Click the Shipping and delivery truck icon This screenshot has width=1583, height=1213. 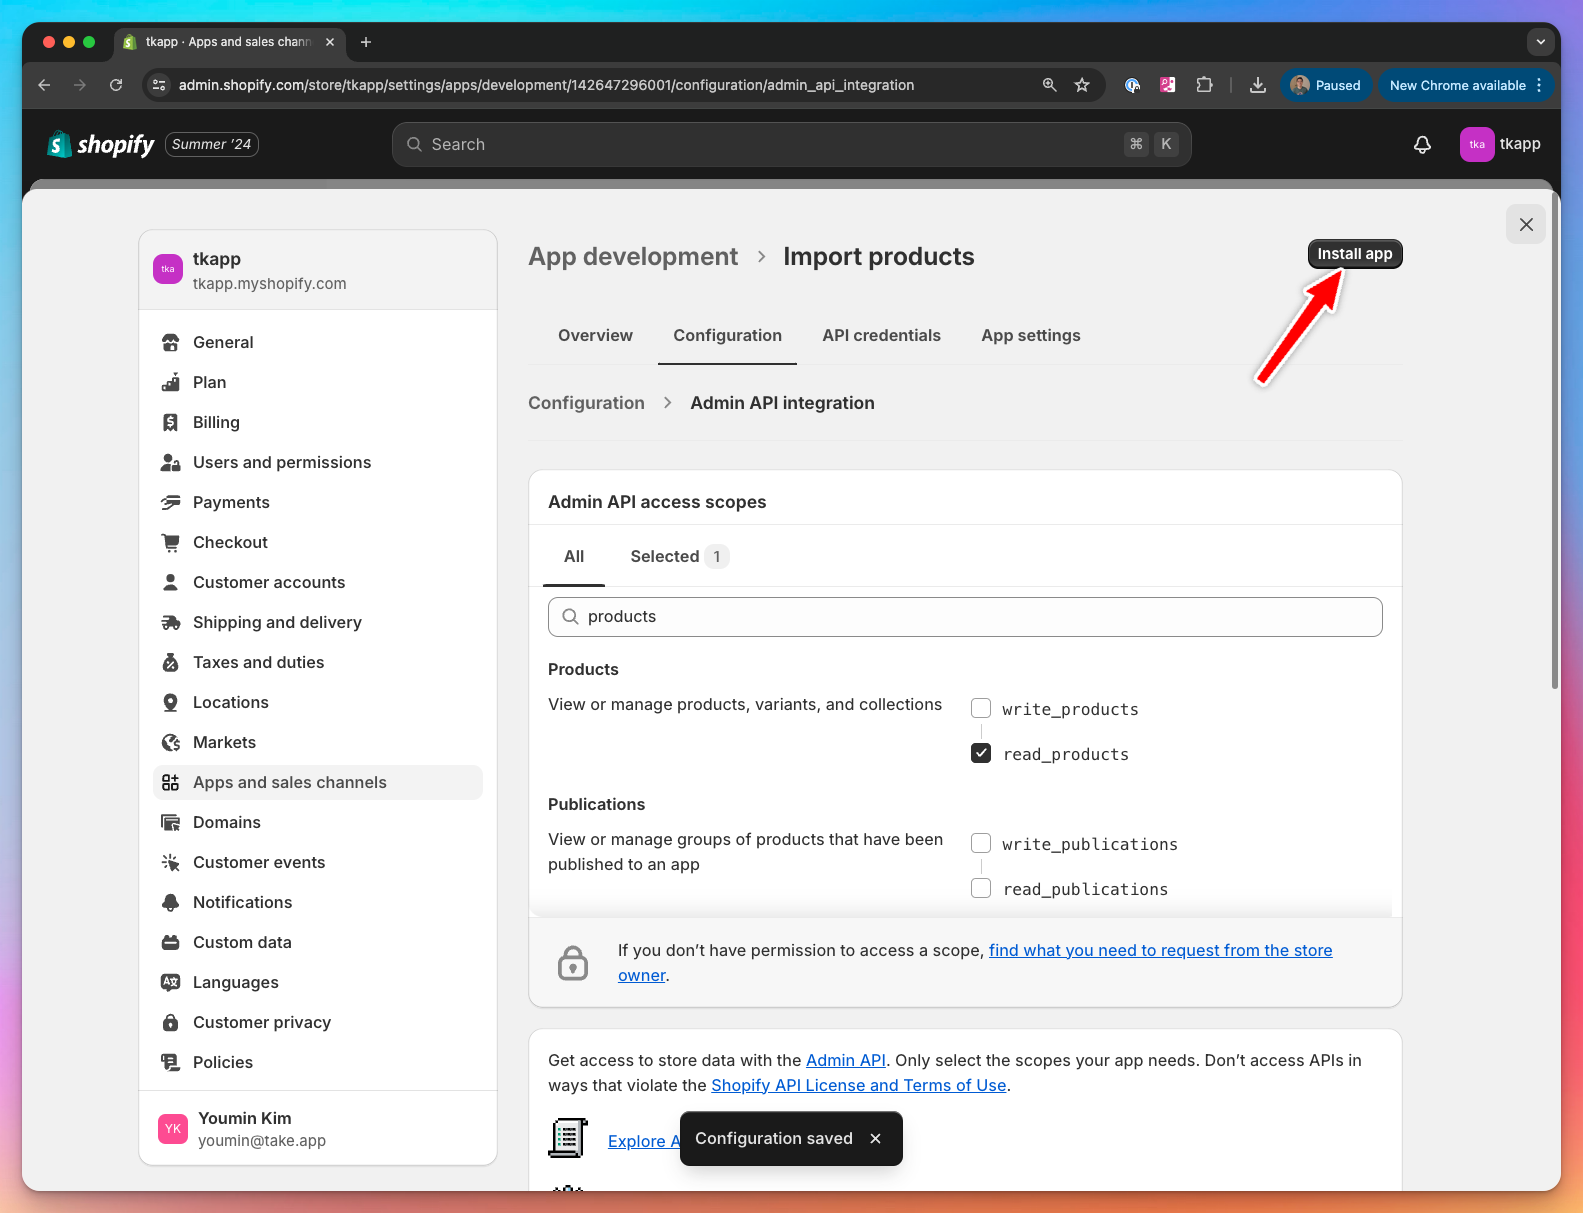(171, 622)
